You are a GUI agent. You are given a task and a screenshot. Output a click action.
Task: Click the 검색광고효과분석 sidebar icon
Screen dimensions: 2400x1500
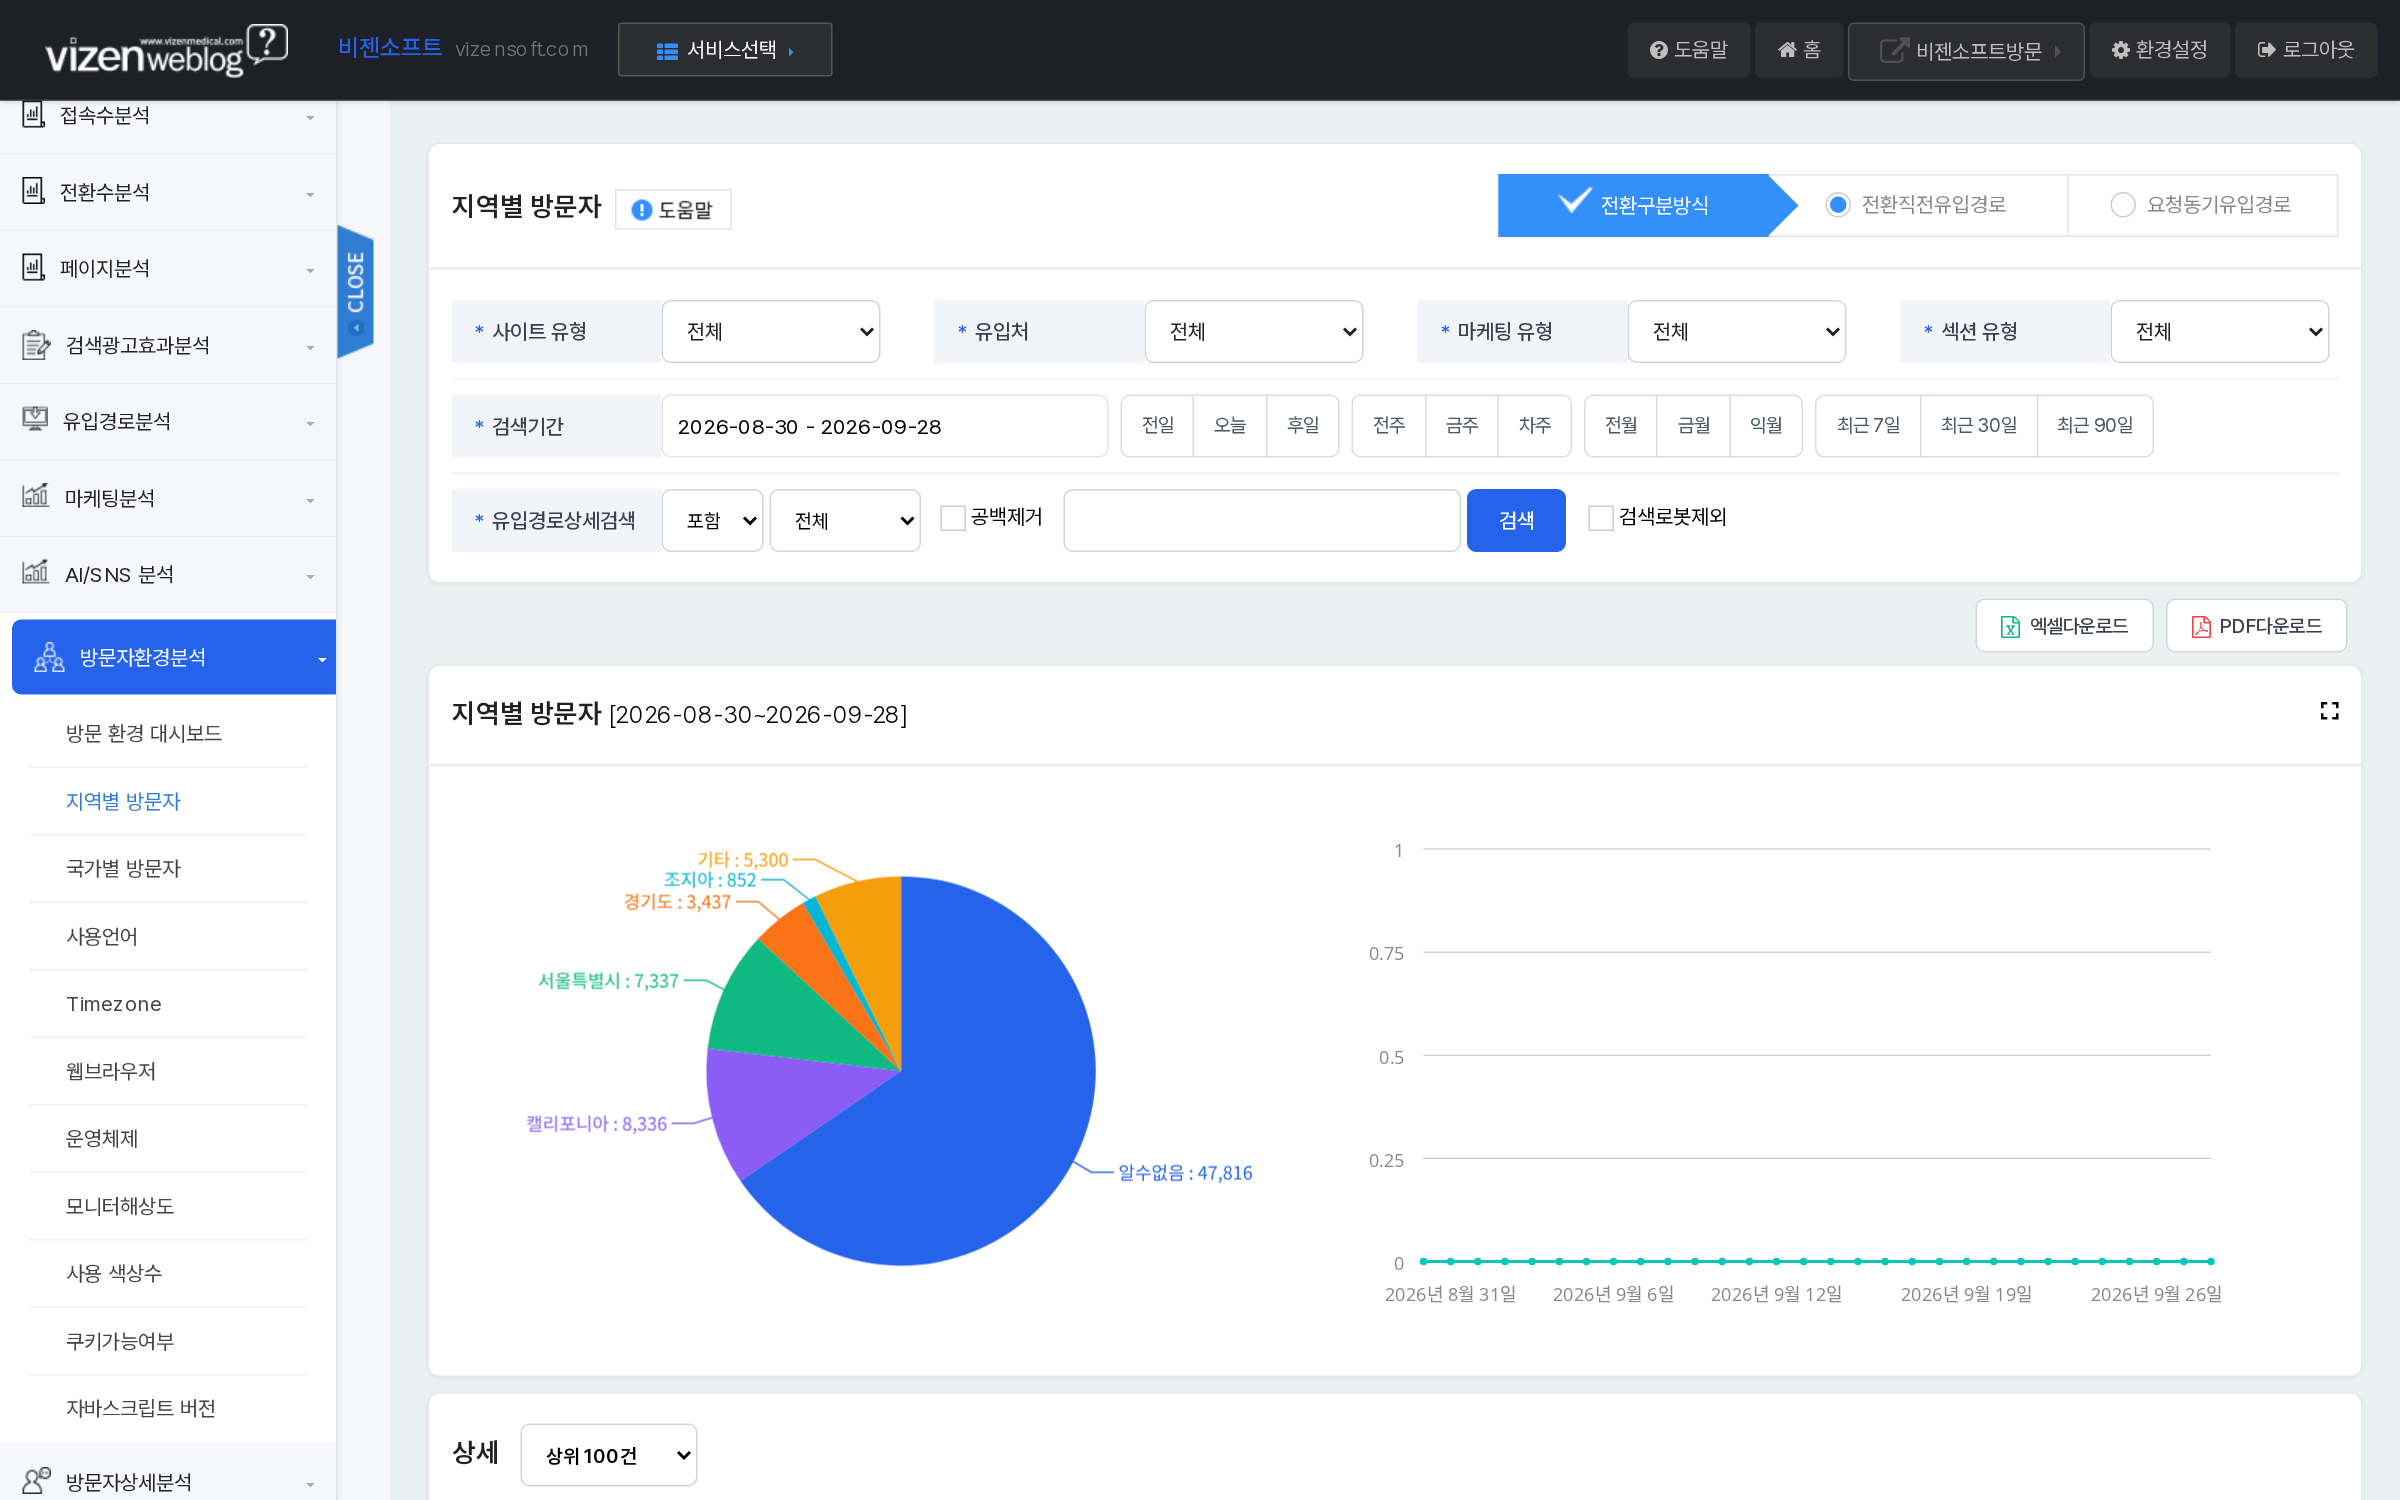pyautogui.click(x=35, y=345)
